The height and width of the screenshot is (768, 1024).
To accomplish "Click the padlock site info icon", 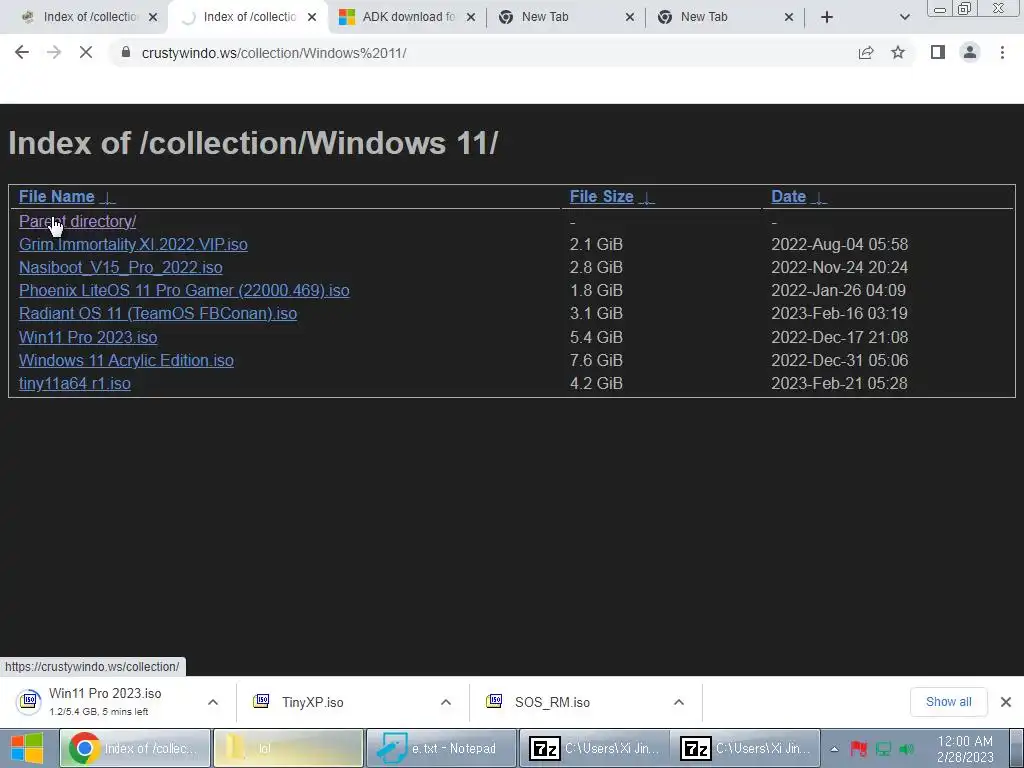I will point(126,52).
